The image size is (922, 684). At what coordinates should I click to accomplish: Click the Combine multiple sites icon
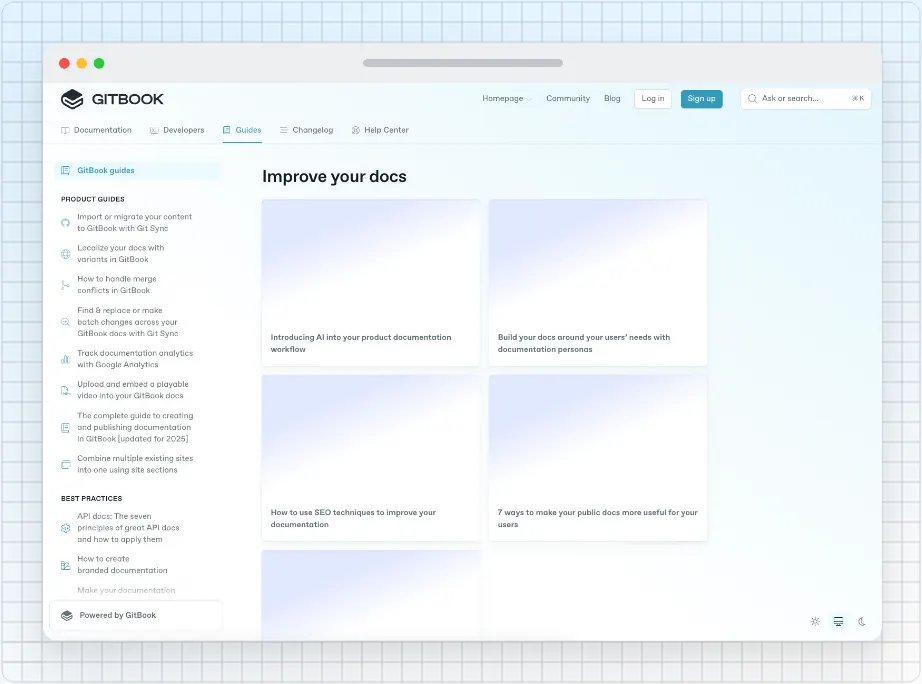click(x=65, y=465)
